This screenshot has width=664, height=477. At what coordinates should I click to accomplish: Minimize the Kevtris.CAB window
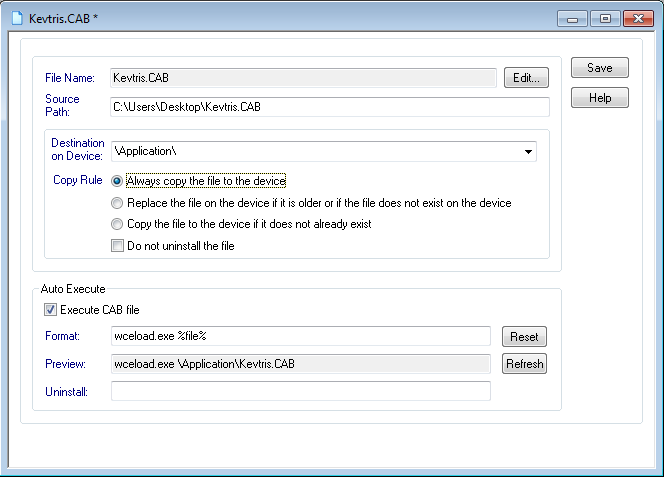coord(572,19)
